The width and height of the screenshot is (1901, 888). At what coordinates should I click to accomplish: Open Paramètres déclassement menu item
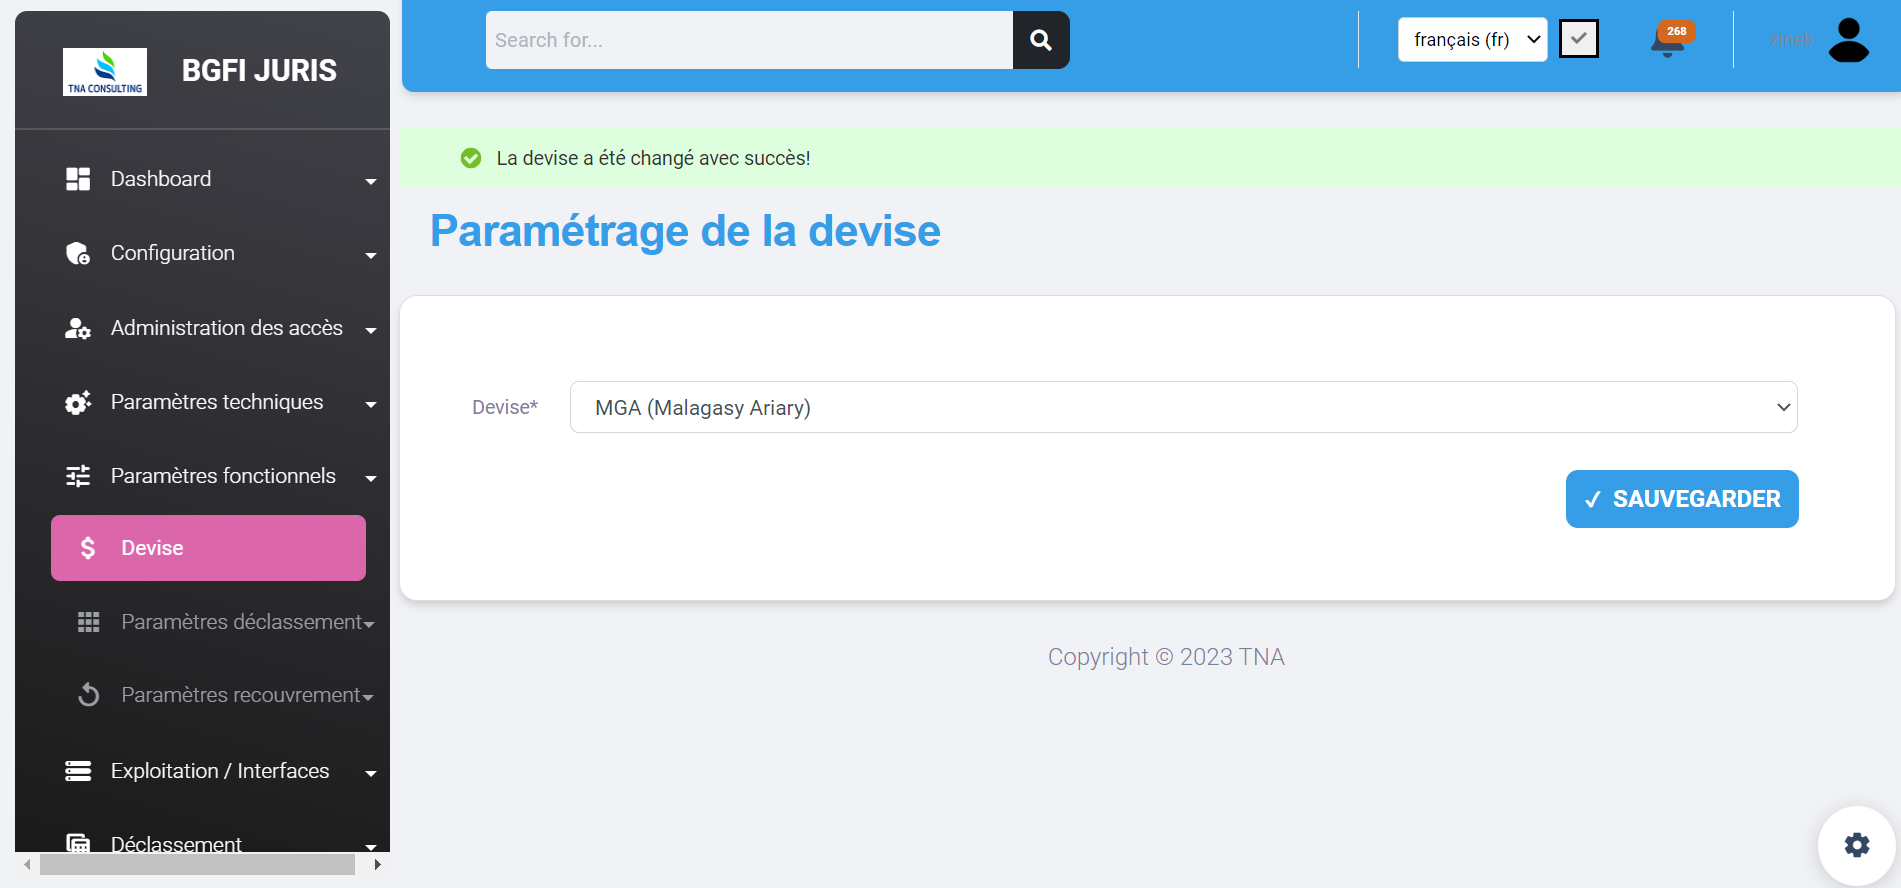(x=240, y=622)
